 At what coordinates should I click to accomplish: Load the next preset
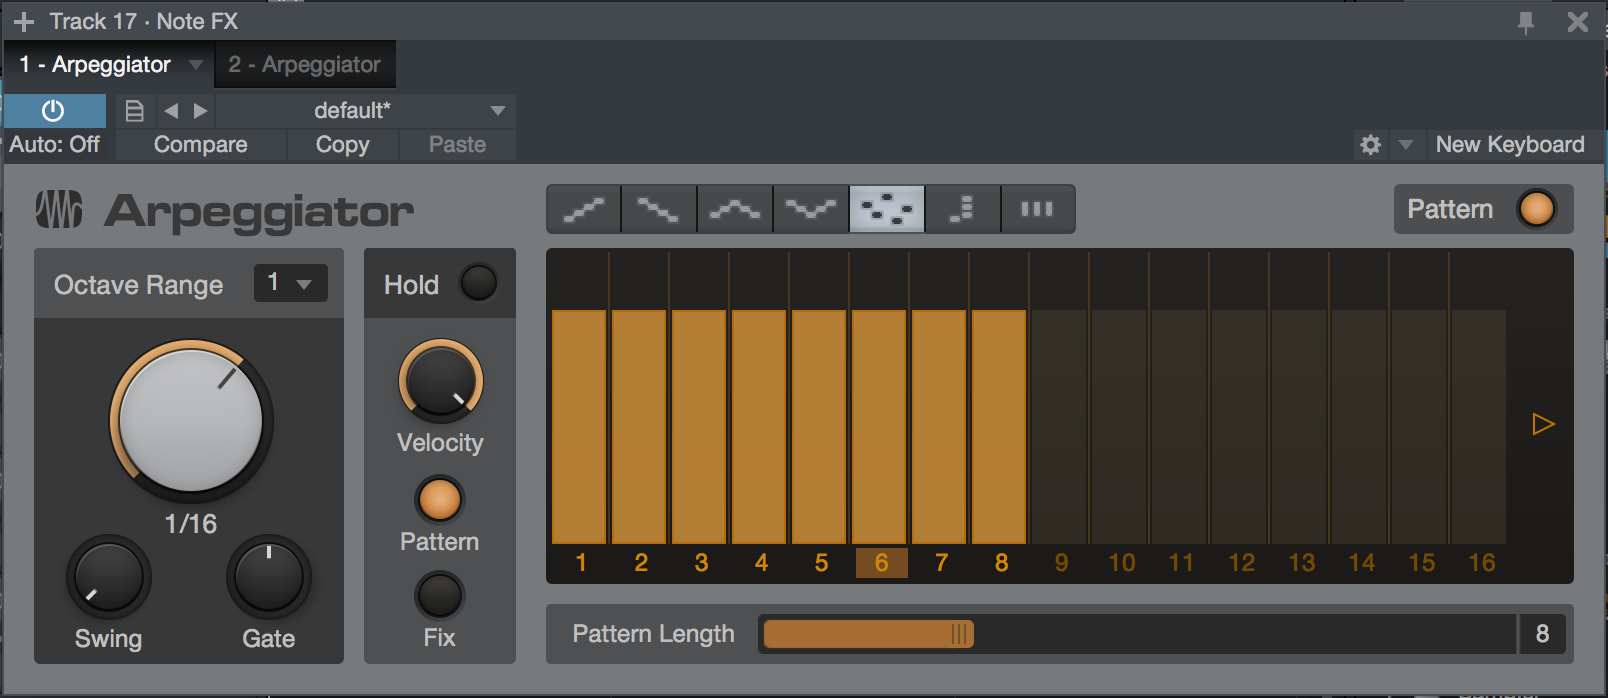(x=200, y=111)
